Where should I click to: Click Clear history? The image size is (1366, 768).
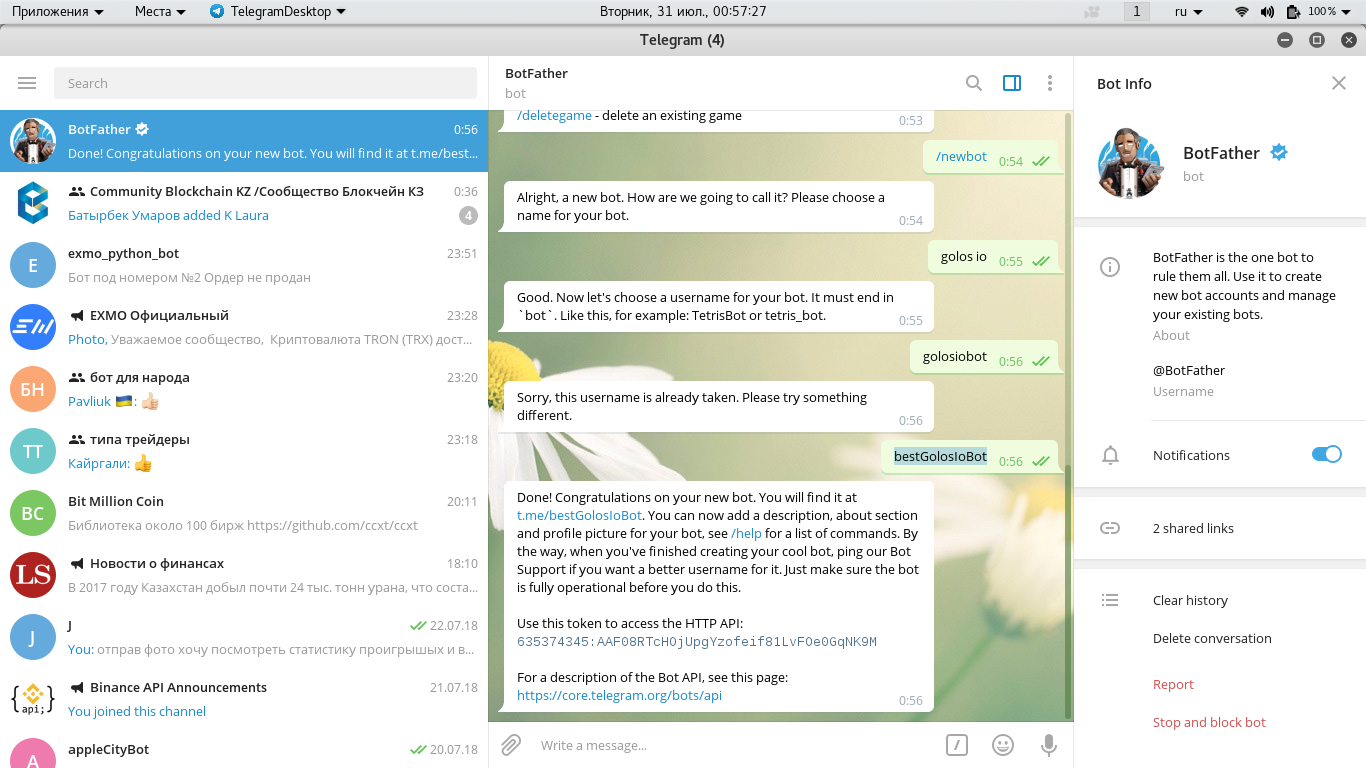1190,600
